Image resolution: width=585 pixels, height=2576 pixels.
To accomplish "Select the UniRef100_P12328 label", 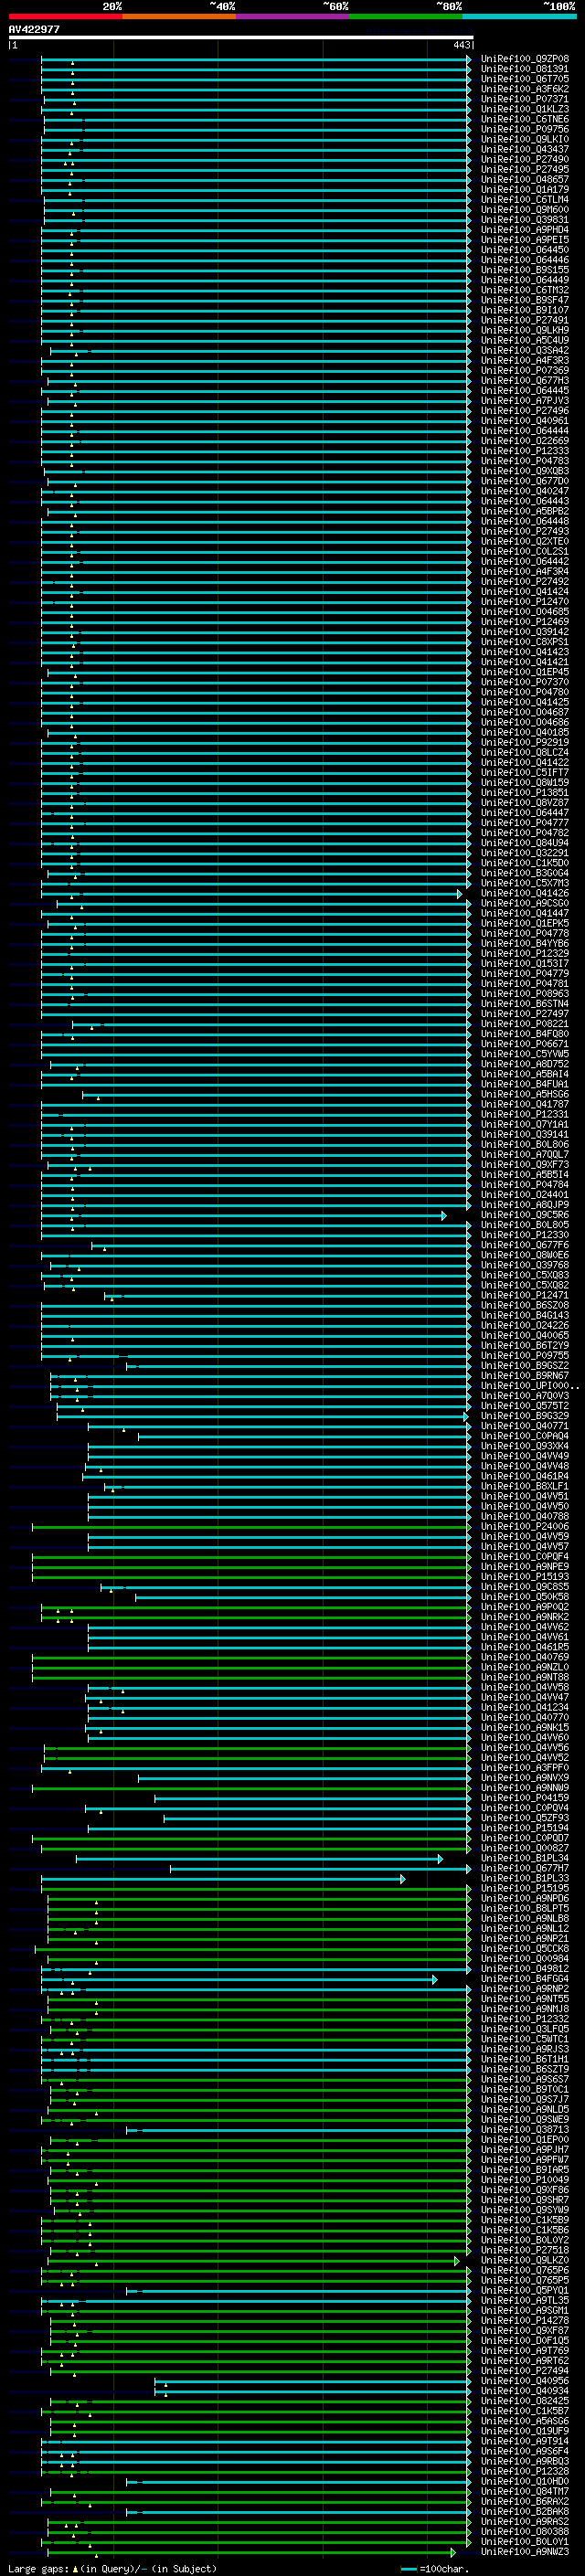I will point(525,2470).
